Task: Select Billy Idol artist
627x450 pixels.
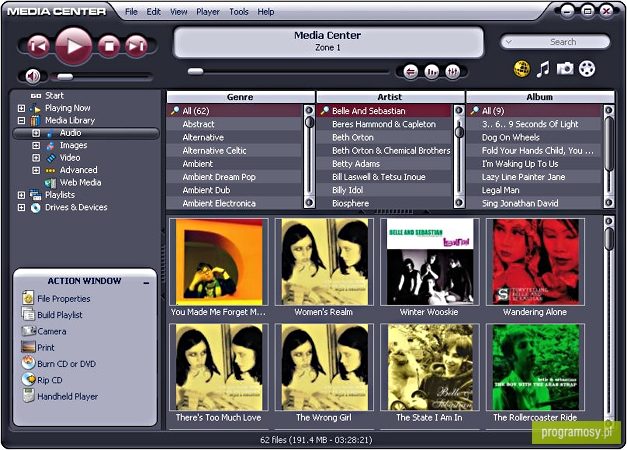Action: [x=384, y=190]
